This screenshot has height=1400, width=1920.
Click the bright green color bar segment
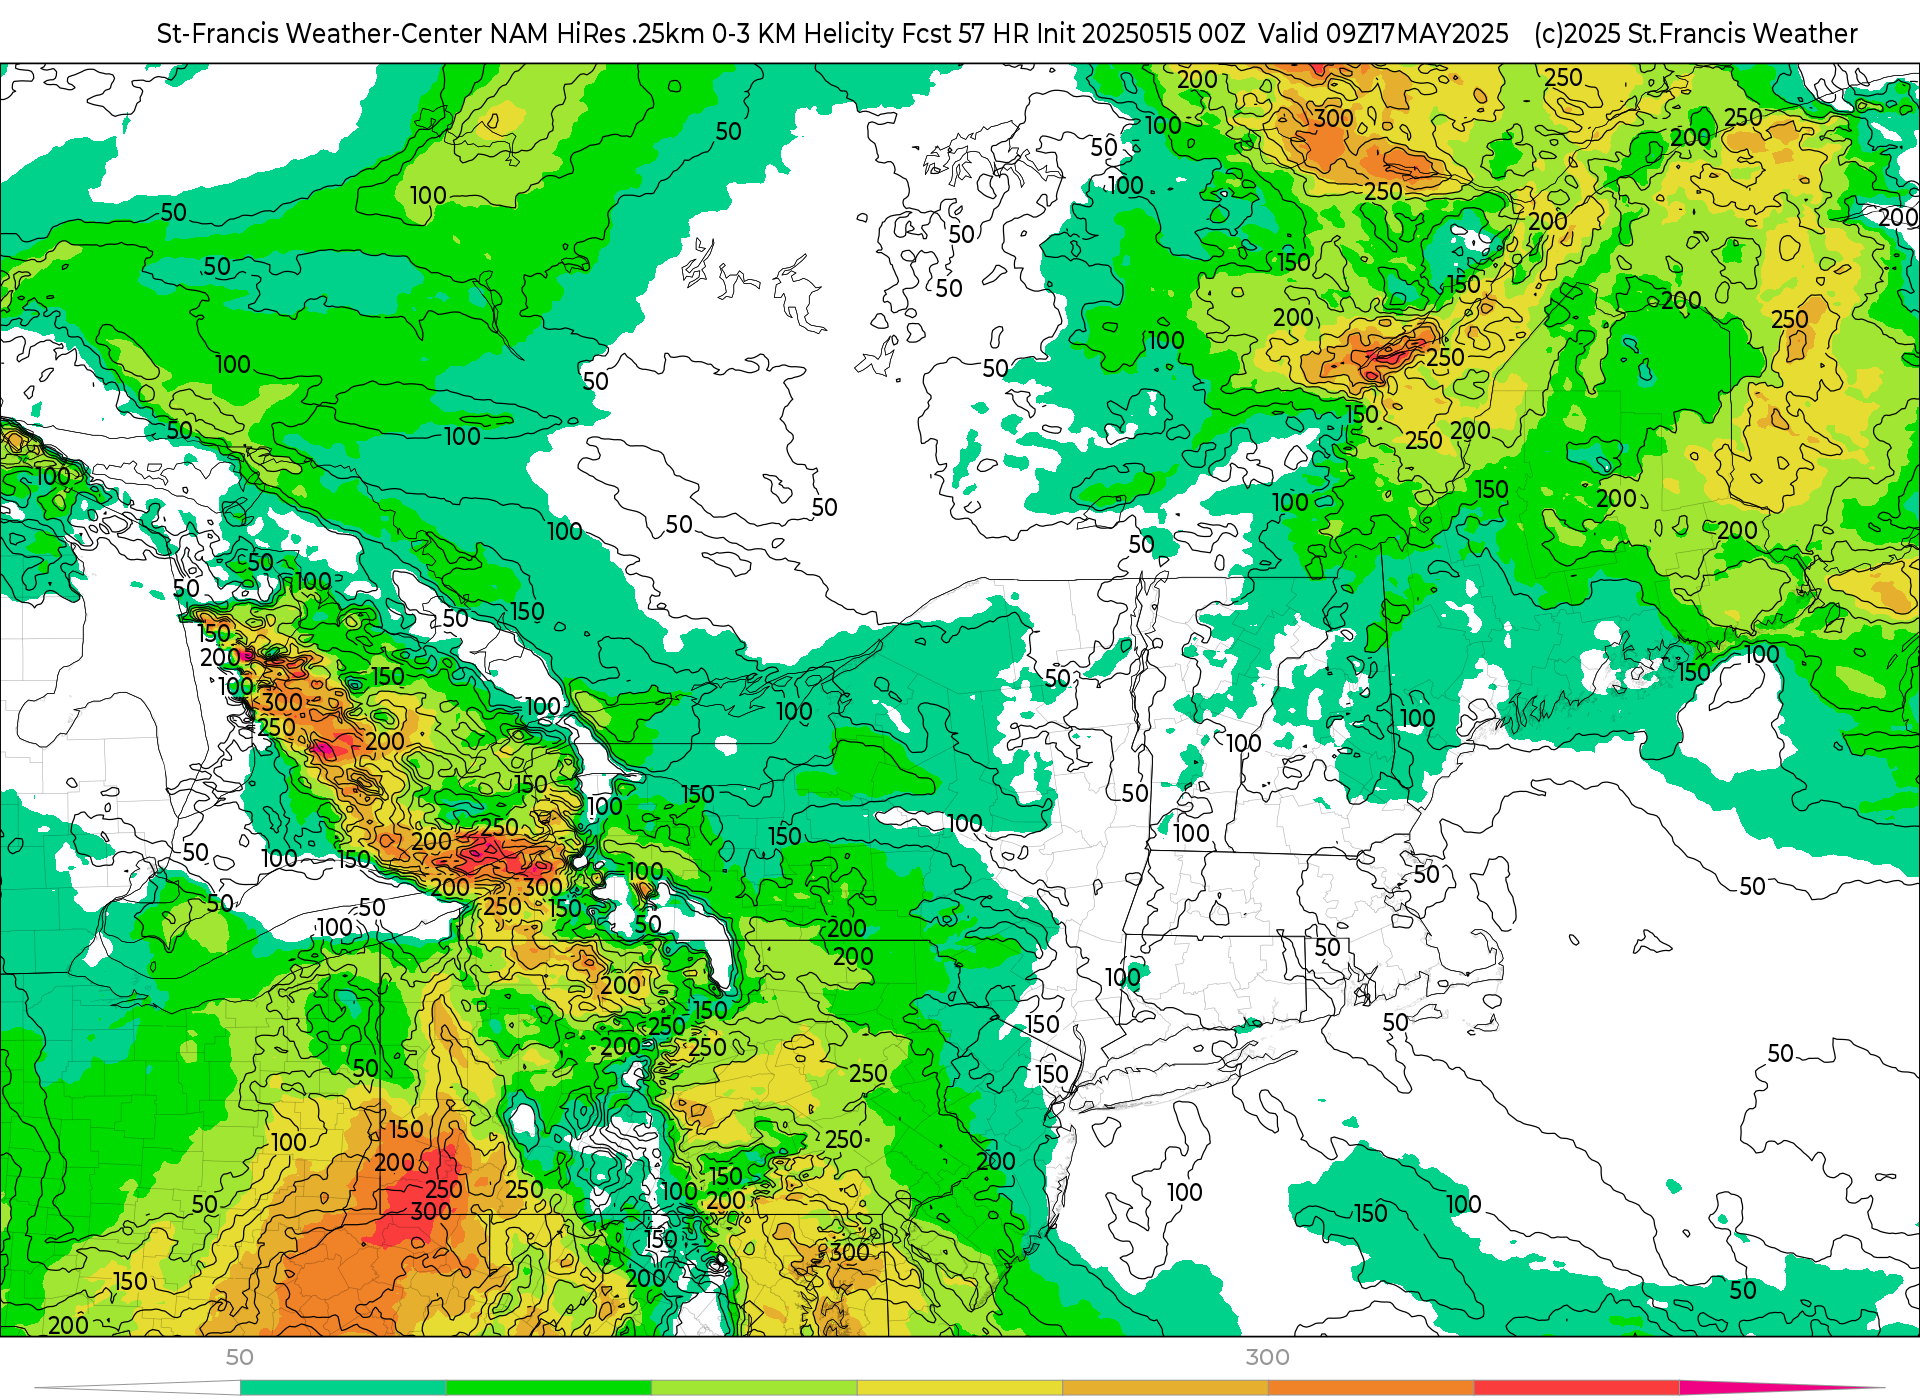tap(549, 1388)
